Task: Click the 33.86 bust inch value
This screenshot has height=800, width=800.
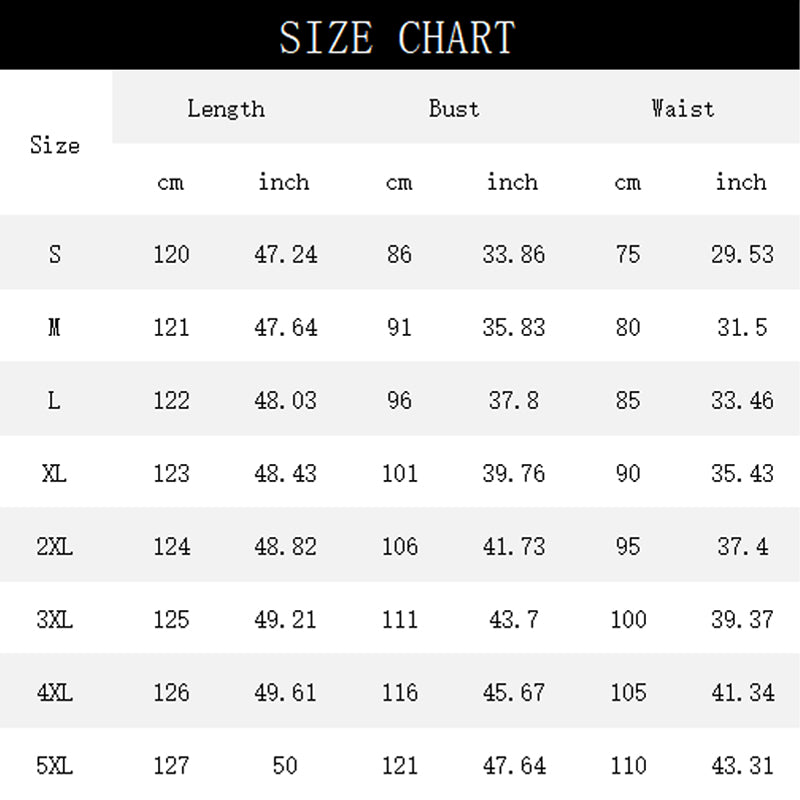Action: click(513, 254)
